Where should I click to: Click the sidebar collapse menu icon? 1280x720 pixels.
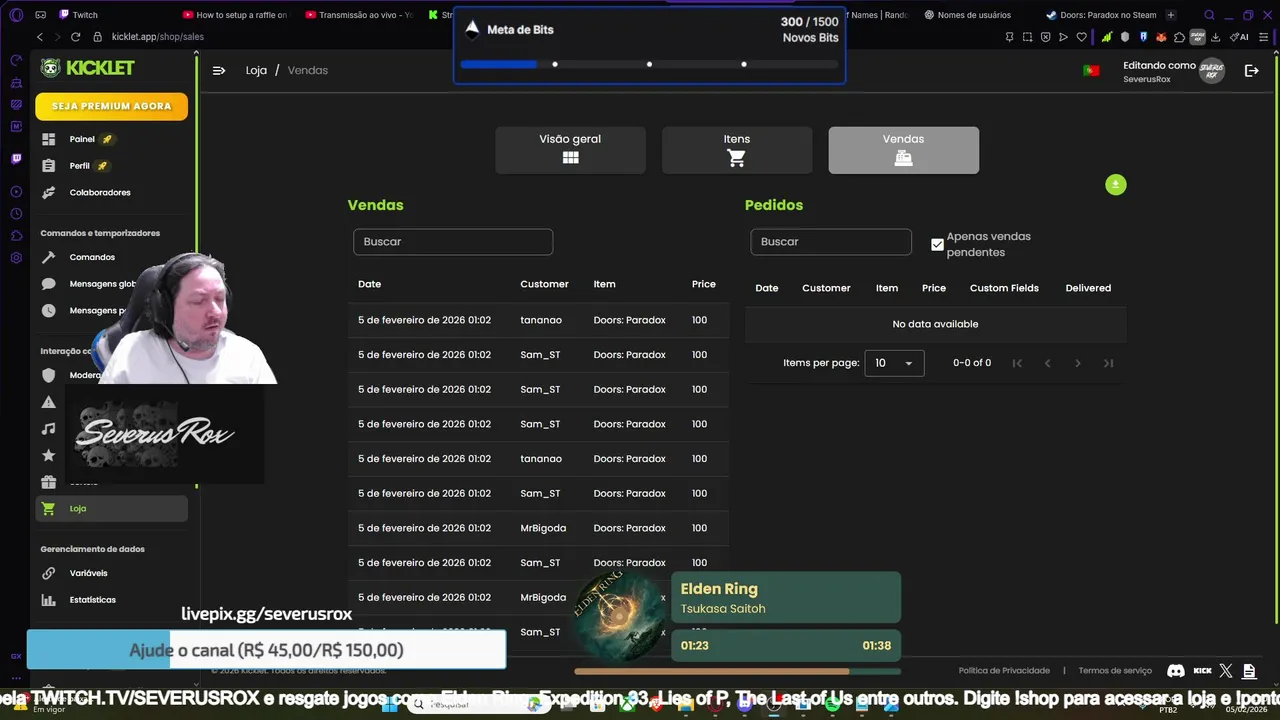[x=219, y=70]
